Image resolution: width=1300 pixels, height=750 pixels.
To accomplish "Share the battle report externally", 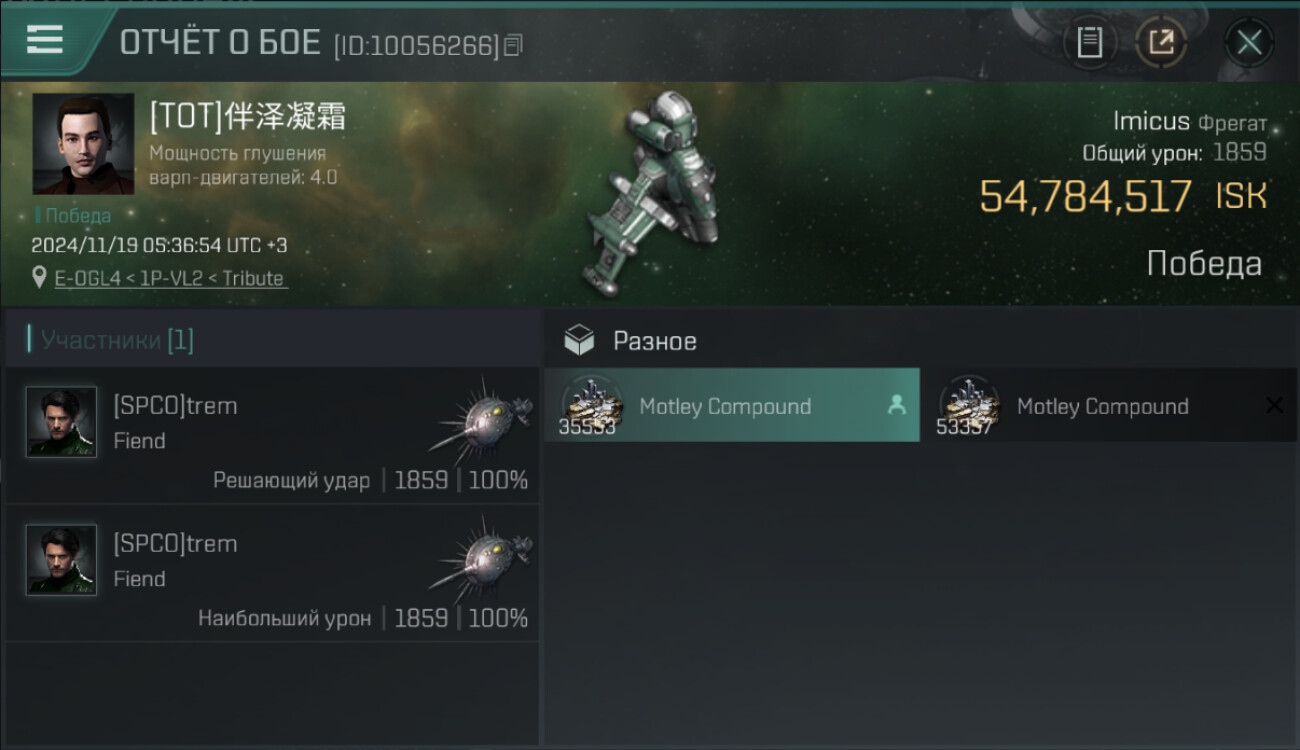I will pos(1162,43).
